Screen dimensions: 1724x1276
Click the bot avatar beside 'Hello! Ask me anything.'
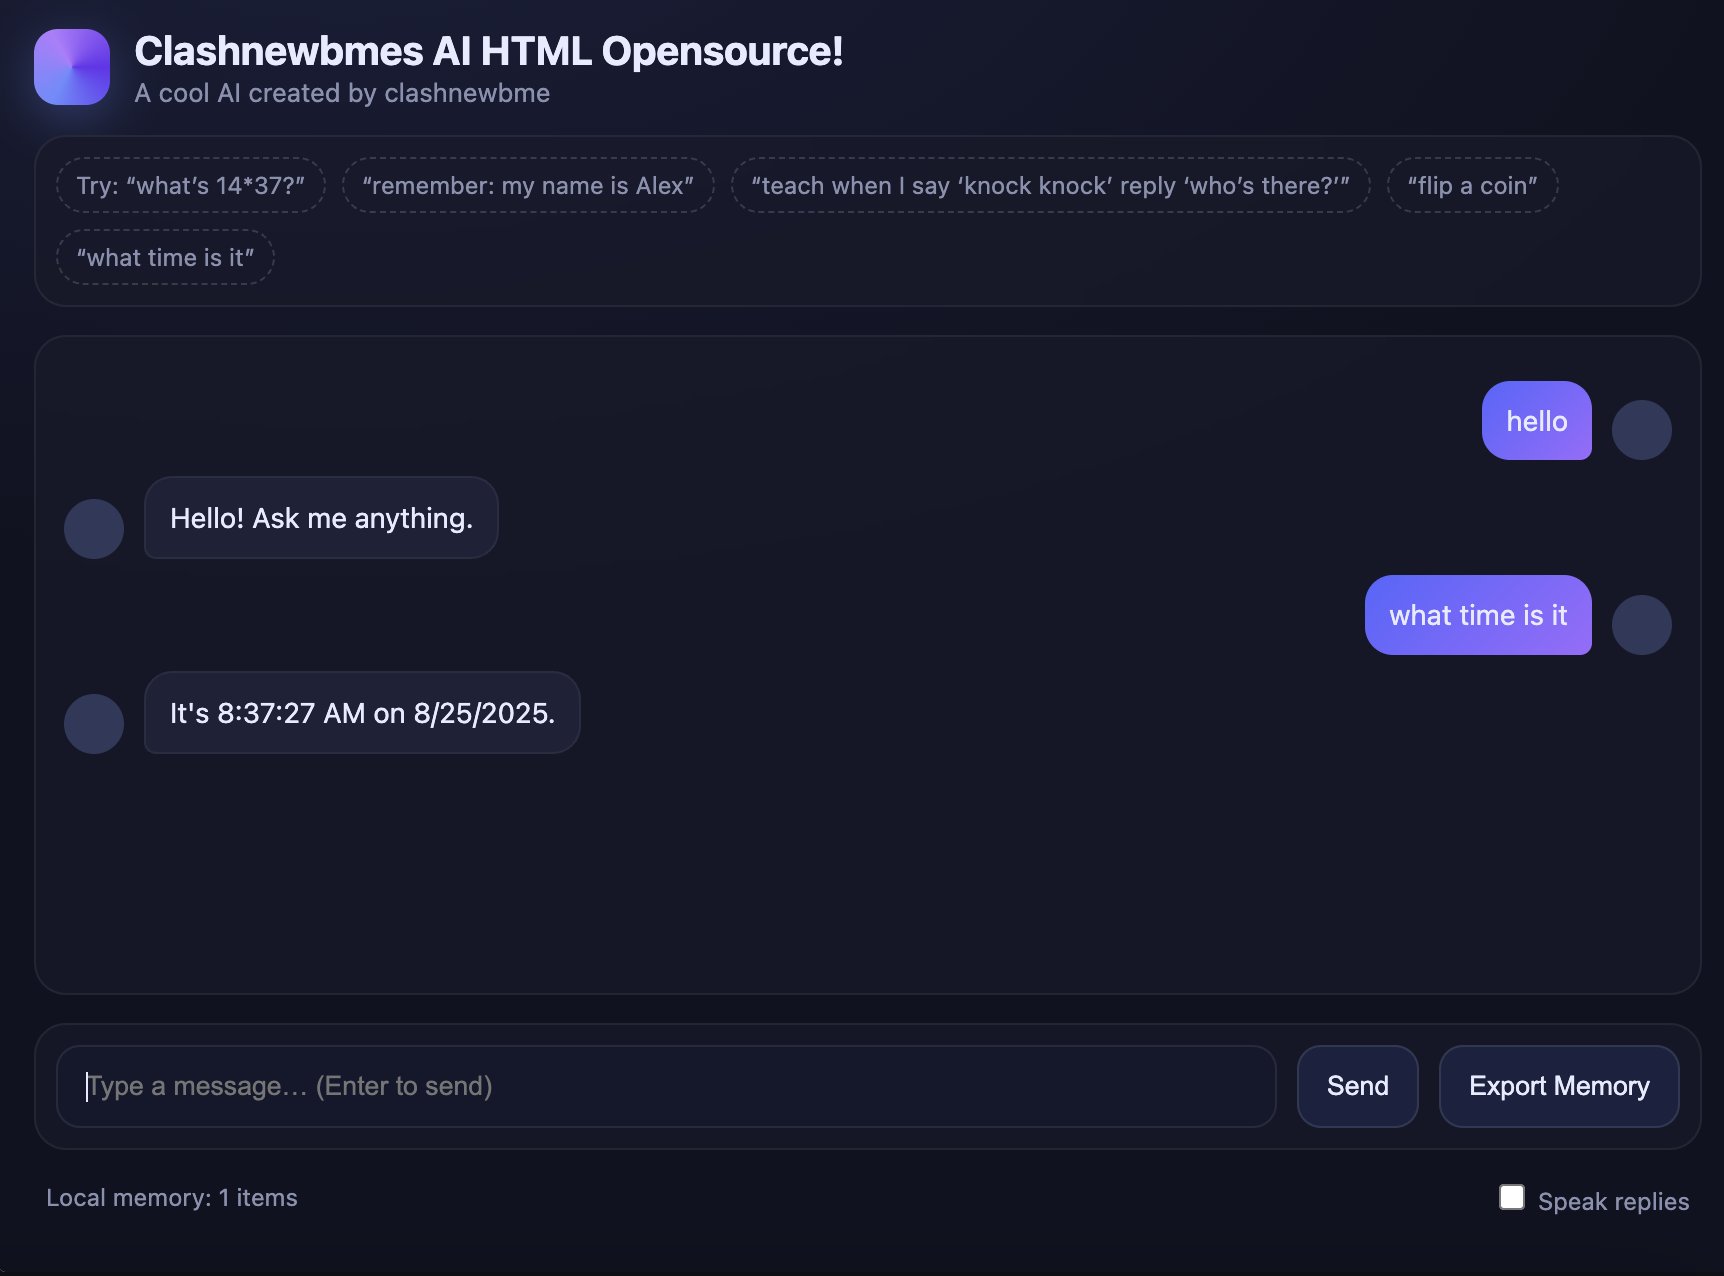(94, 529)
